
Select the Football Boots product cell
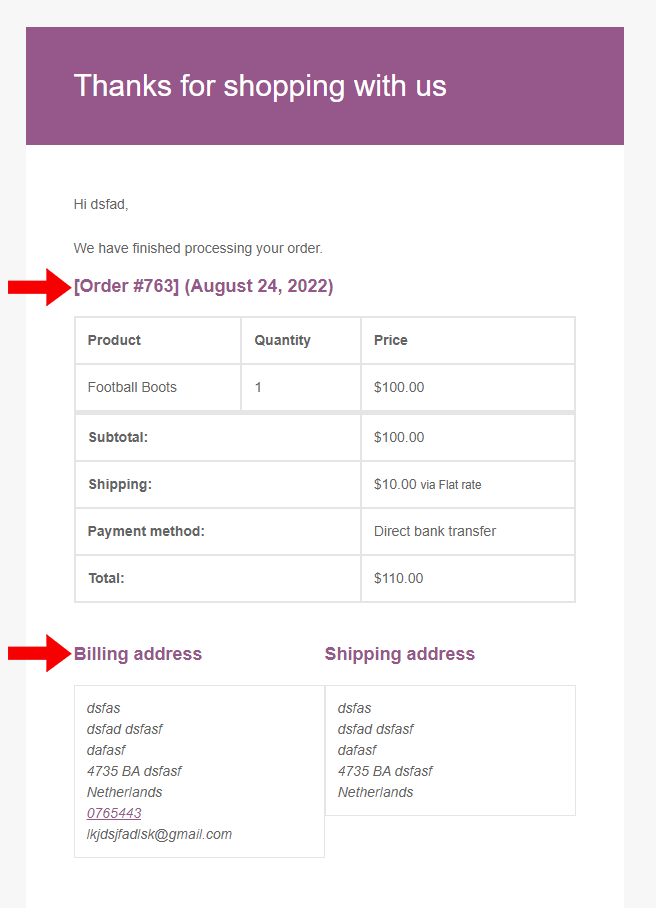pyautogui.click(x=132, y=387)
